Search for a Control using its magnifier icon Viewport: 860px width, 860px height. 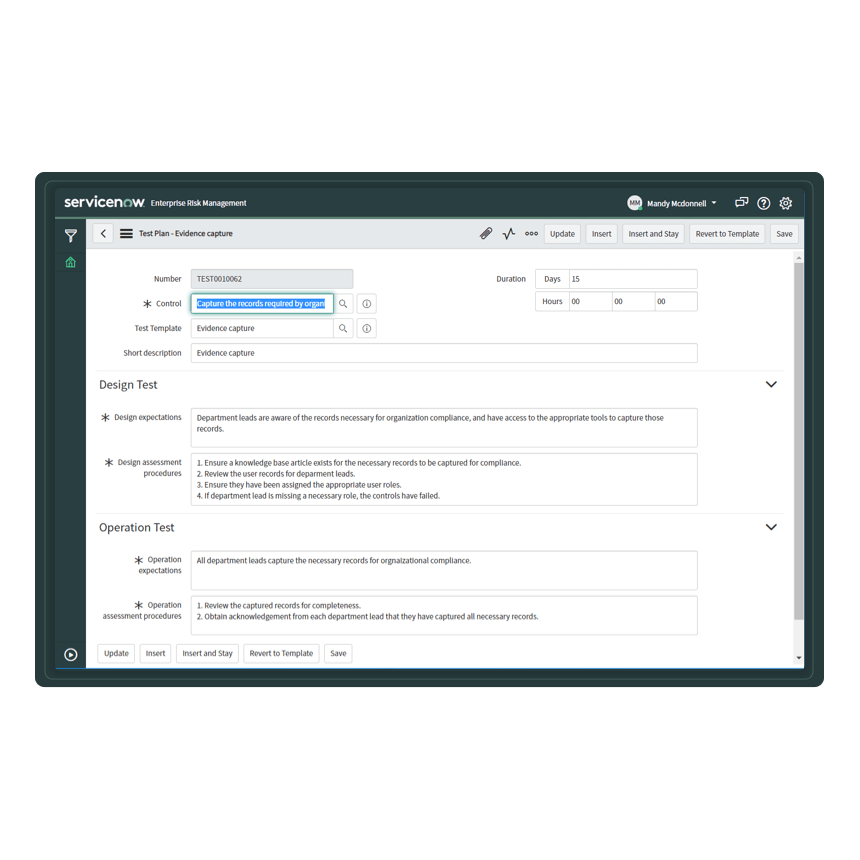(x=344, y=303)
